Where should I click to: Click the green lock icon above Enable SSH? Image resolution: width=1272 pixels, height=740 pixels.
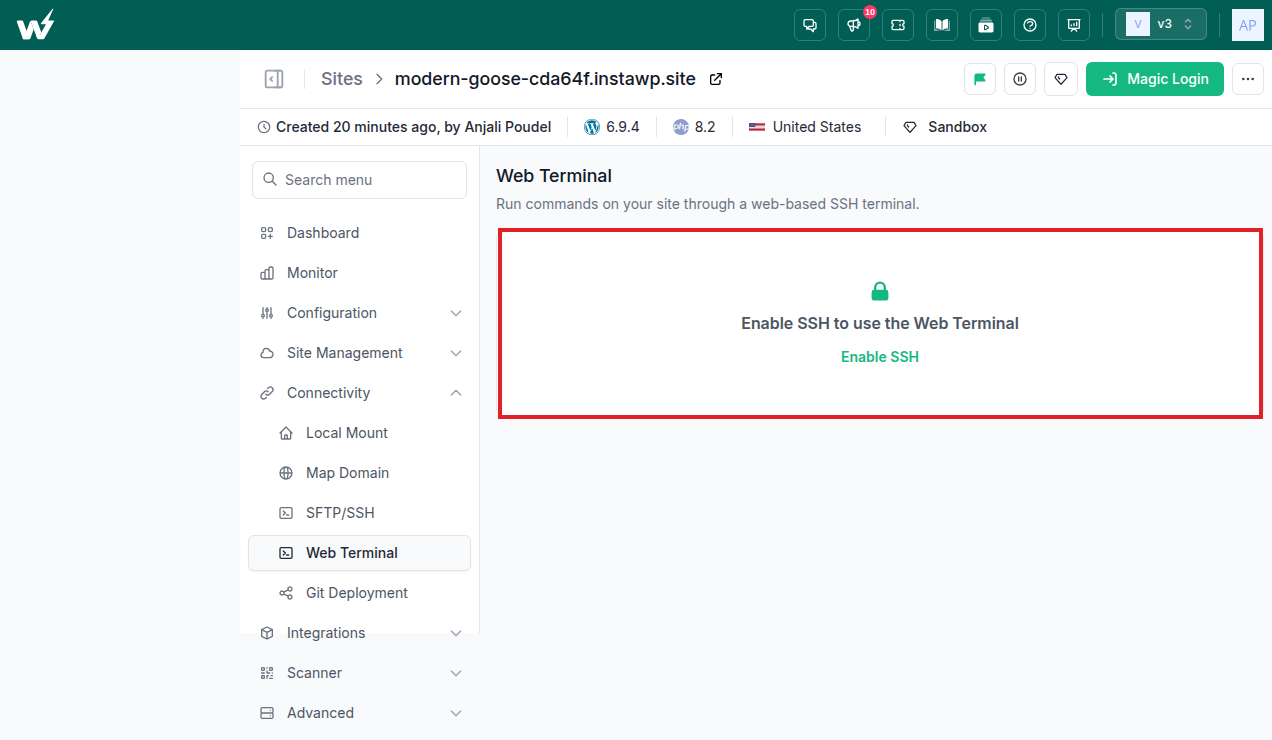tap(880, 292)
